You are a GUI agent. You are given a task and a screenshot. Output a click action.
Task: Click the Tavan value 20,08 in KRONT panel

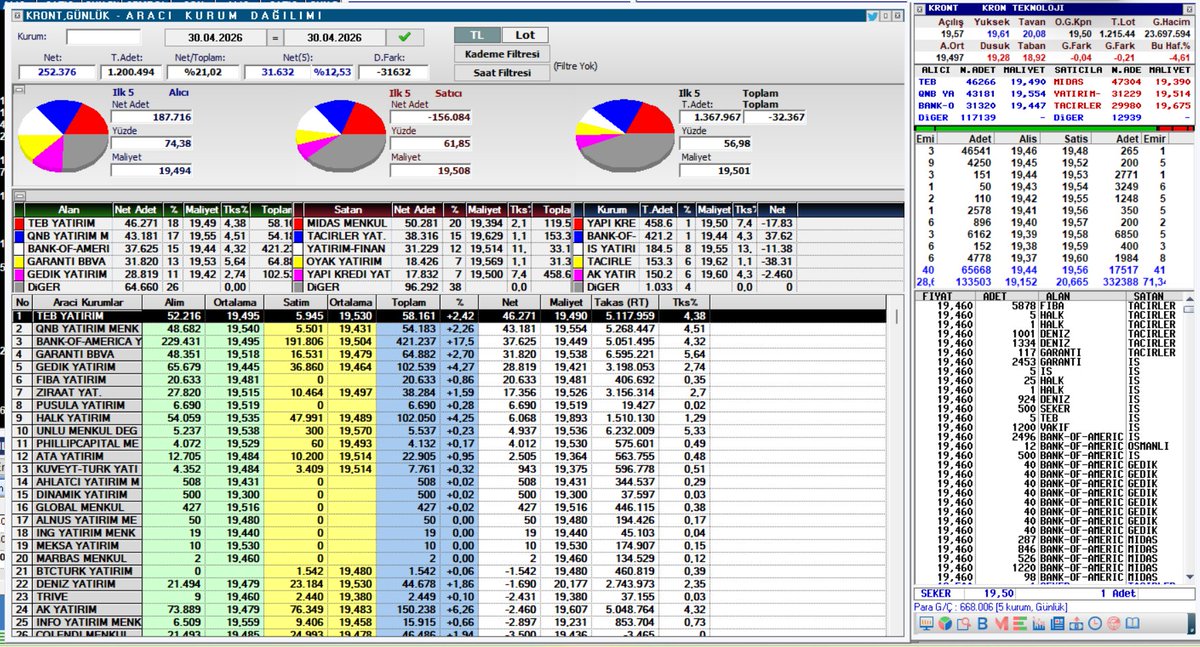click(x=1035, y=34)
